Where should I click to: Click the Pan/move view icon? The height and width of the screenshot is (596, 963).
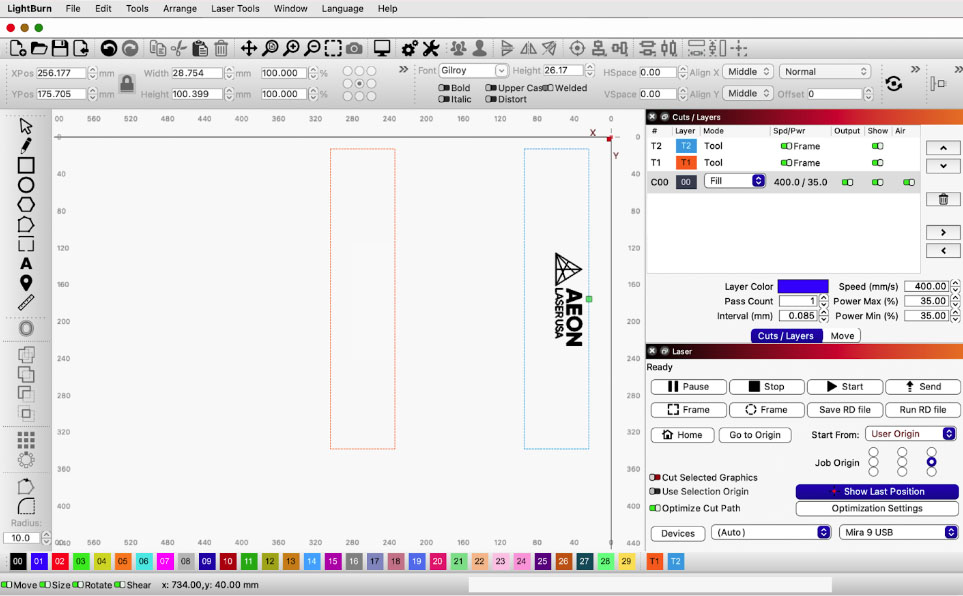249,49
